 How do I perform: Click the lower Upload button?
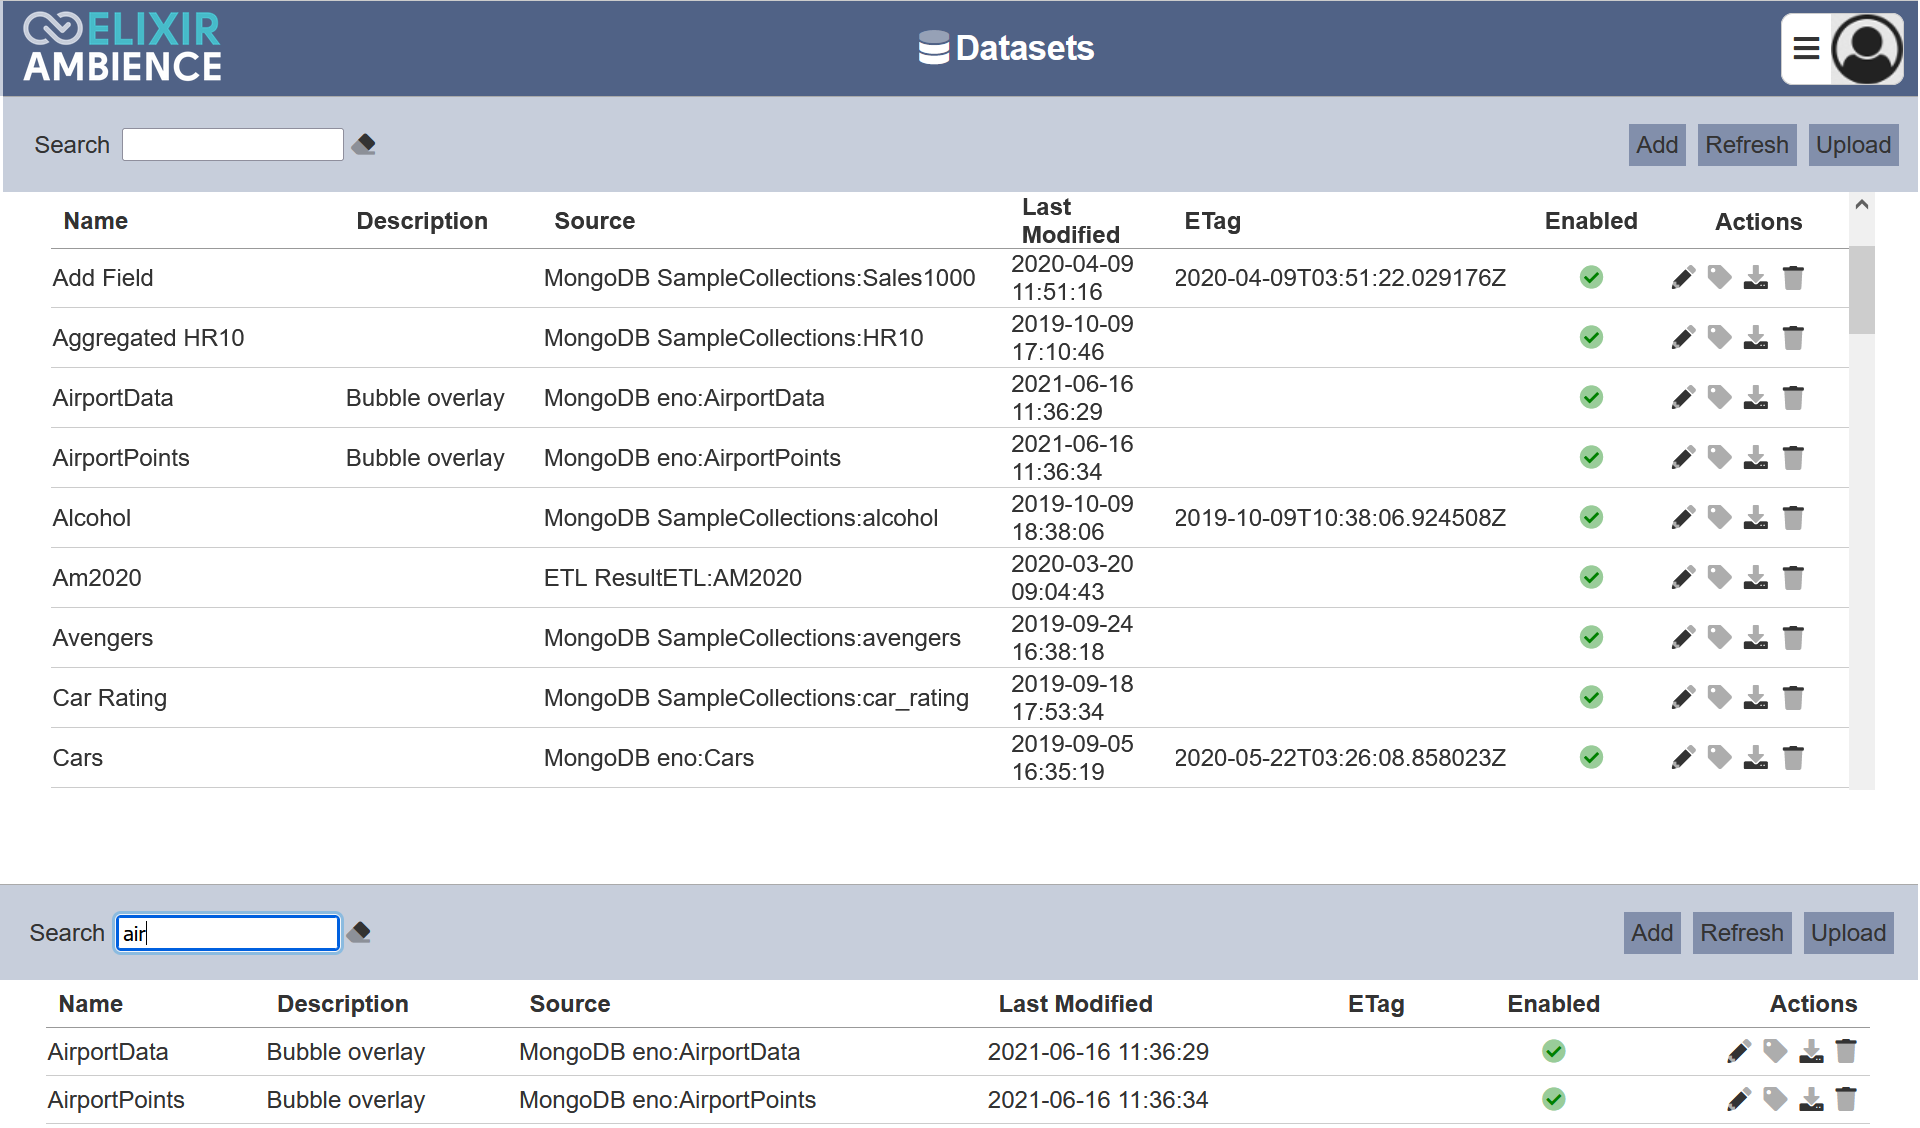tap(1848, 933)
